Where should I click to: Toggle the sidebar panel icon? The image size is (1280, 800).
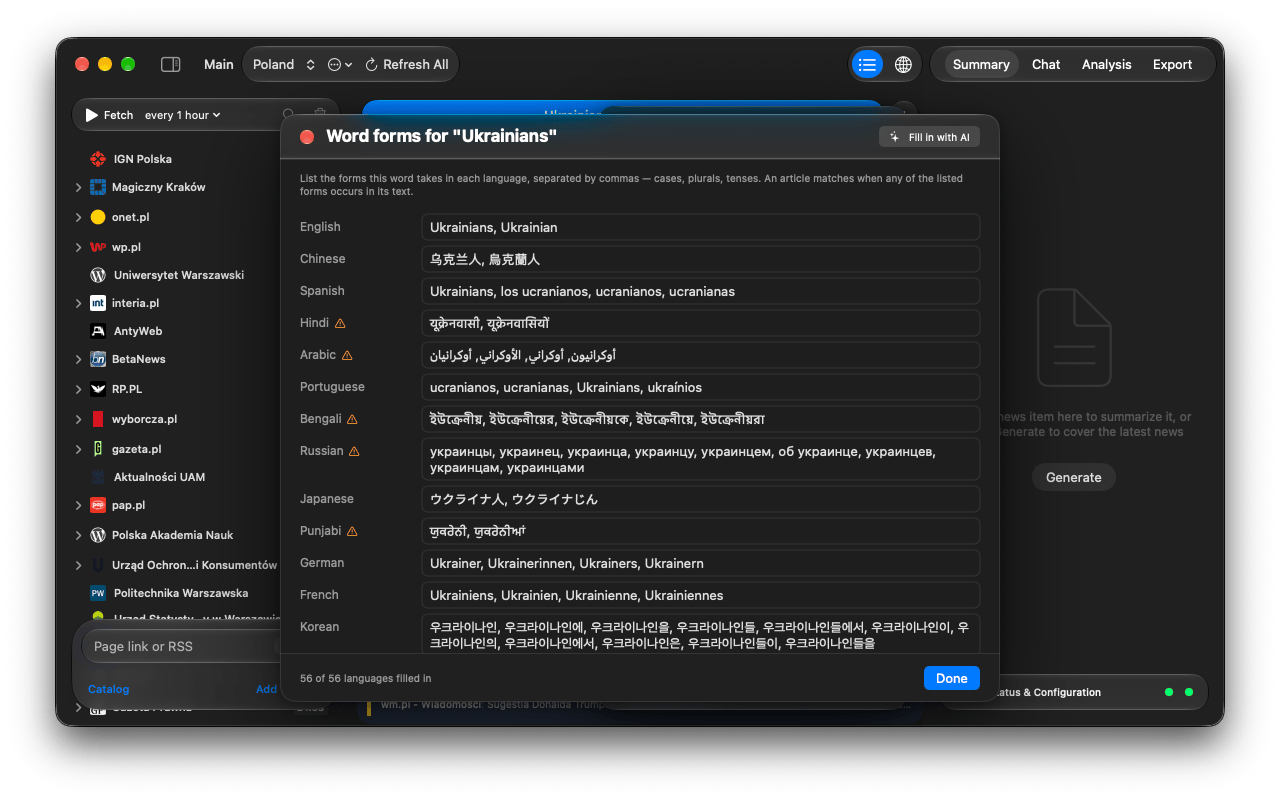tap(171, 65)
